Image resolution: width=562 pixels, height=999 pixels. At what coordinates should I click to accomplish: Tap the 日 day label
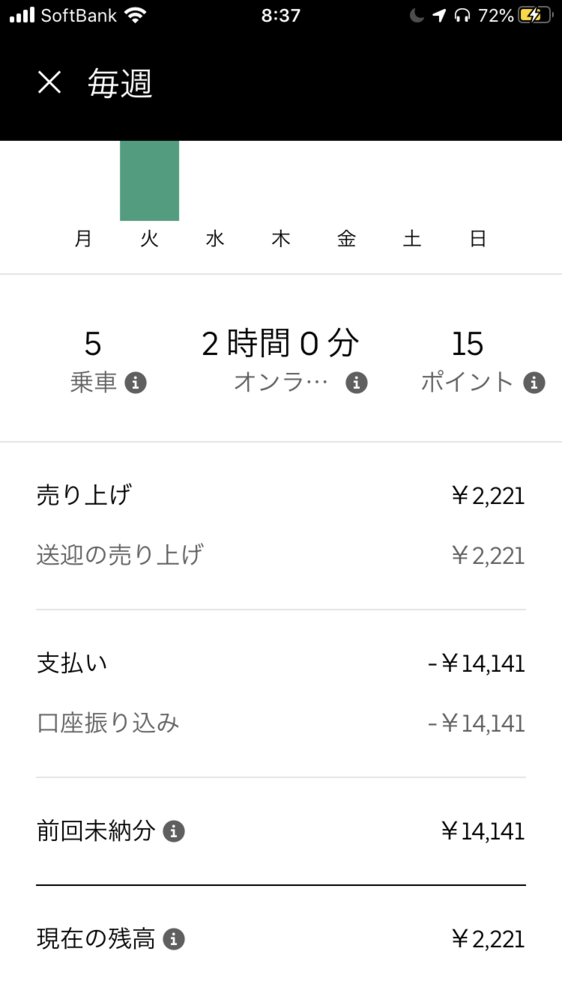(x=478, y=239)
